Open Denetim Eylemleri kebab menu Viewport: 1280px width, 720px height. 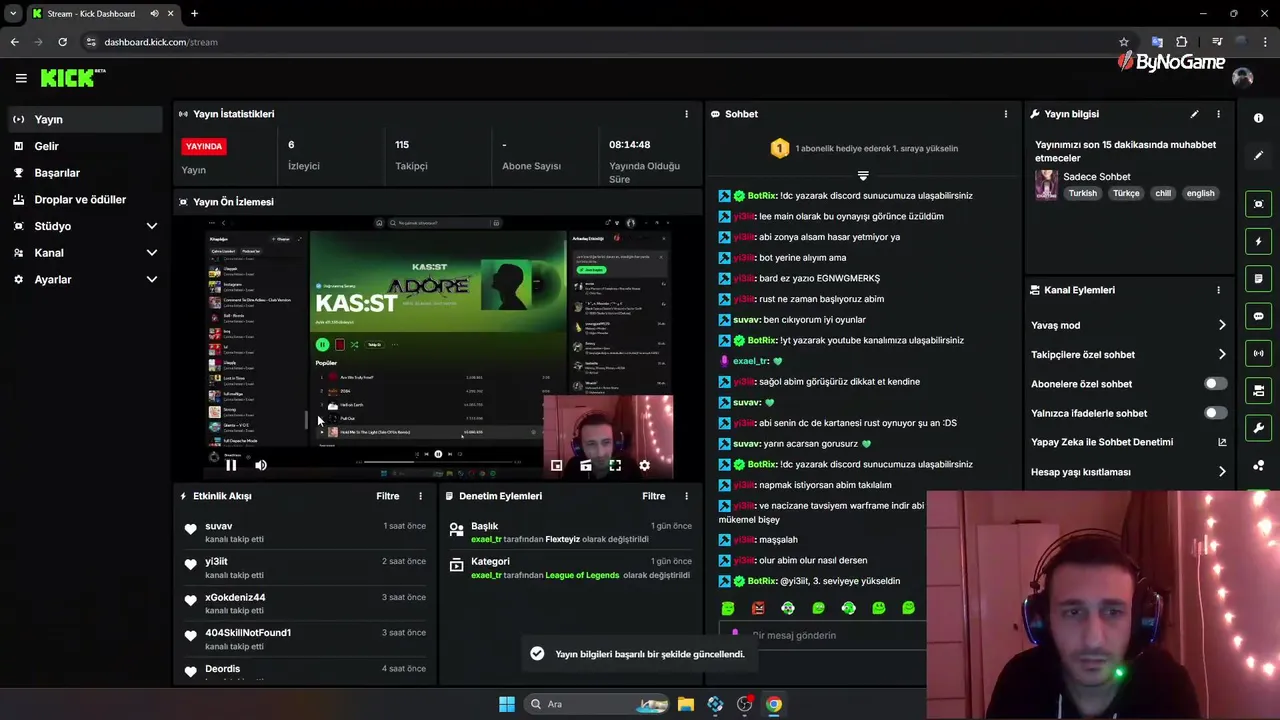coord(686,496)
